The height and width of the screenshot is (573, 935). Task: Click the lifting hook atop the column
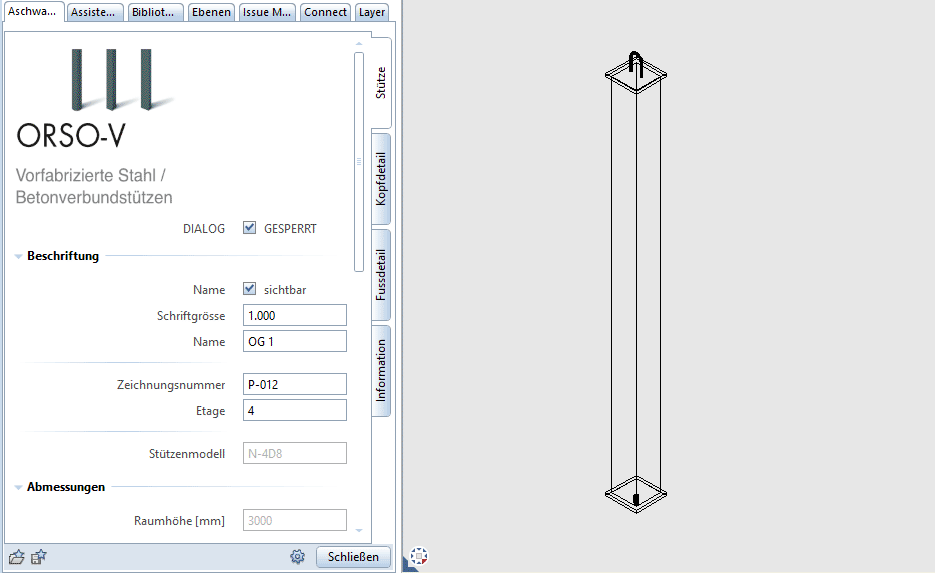pyautogui.click(x=636, y=63)
